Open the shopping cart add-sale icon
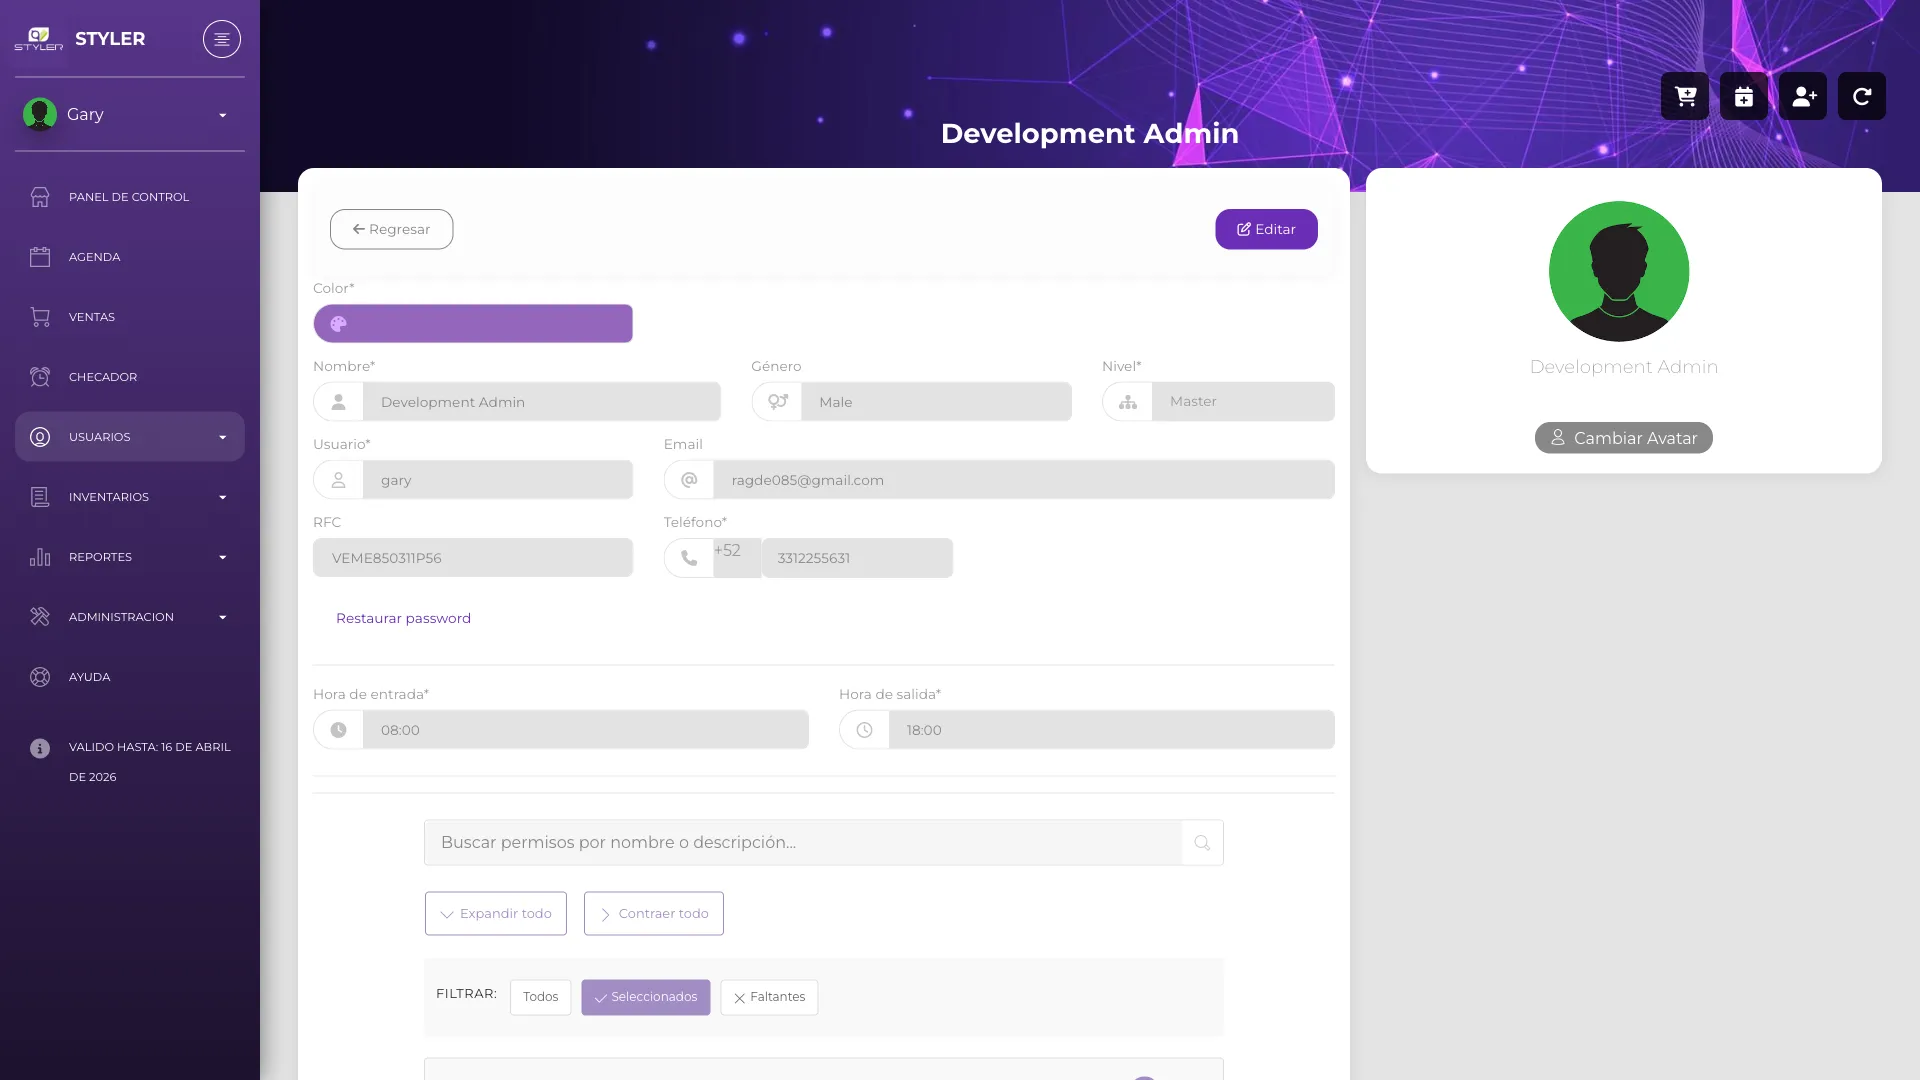This screenshot has height=1080, width=1920. pyautogui.click(x=1685, y=96)
